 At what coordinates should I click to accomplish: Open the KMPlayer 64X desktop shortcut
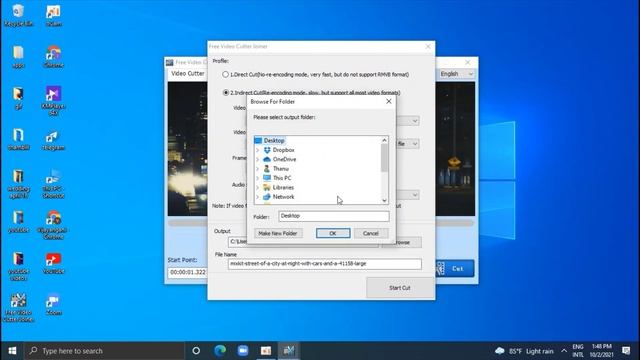[x=53, y=100]
